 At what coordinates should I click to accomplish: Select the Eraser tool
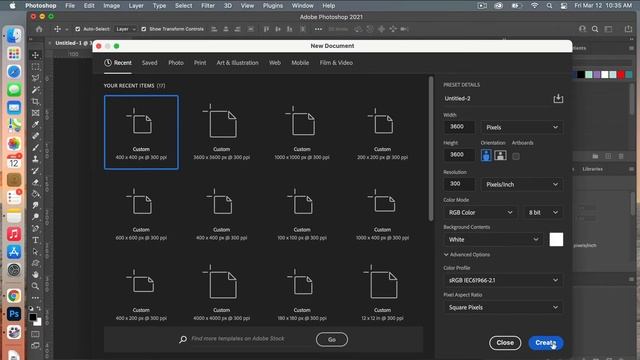pyautogui.click(x=36, y=182)
